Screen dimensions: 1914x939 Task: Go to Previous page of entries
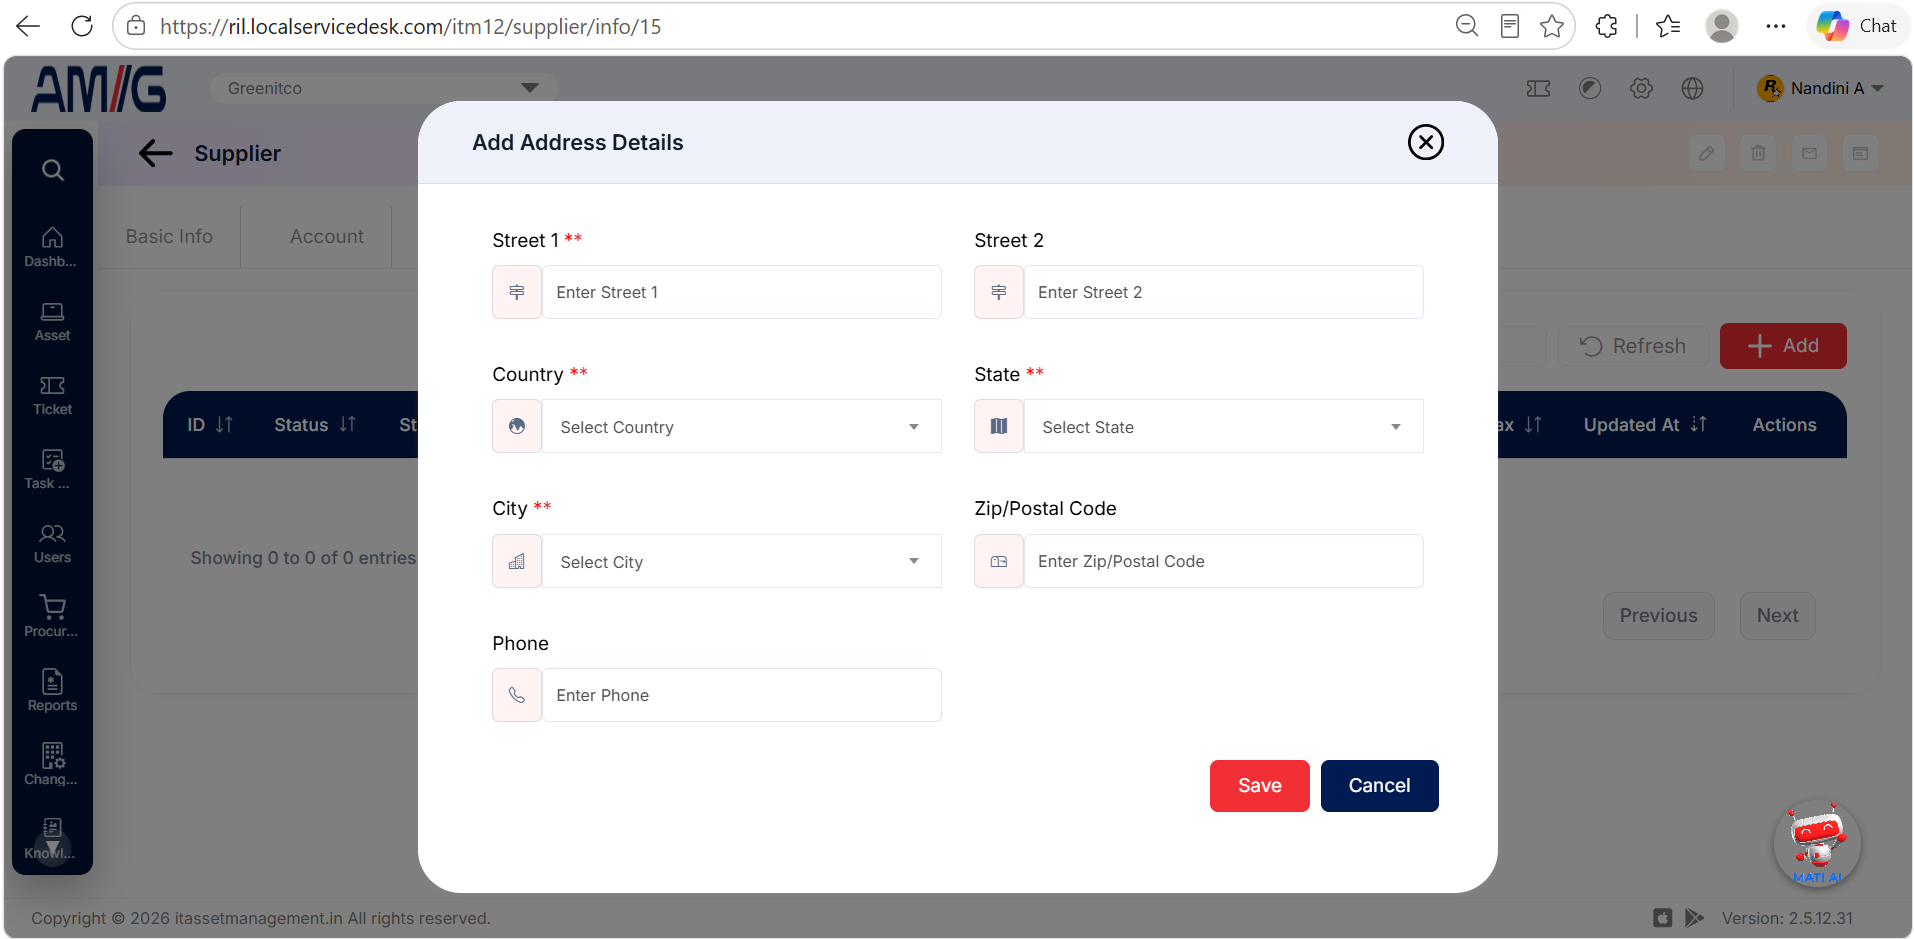click(1658, 616)
